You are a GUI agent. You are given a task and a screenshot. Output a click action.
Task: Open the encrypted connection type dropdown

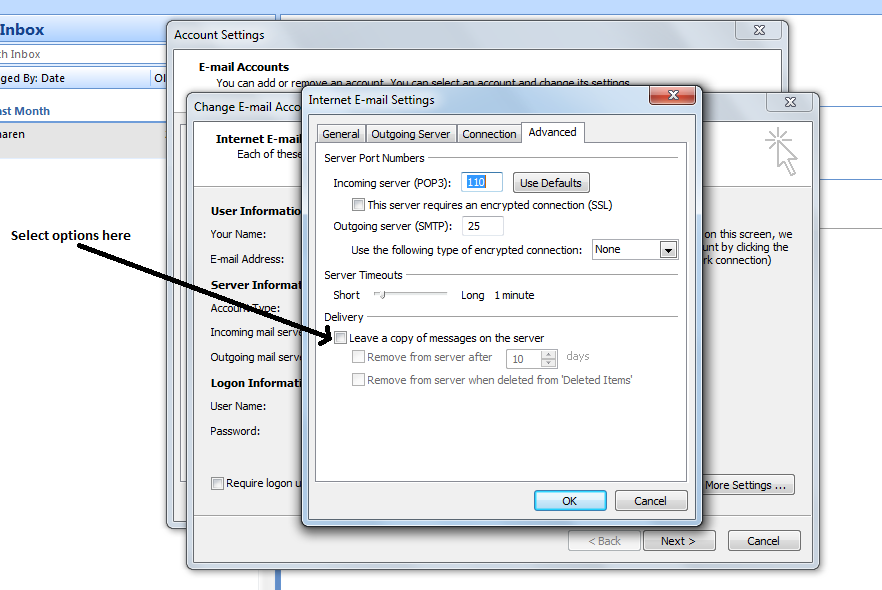[x=668, y=250]
